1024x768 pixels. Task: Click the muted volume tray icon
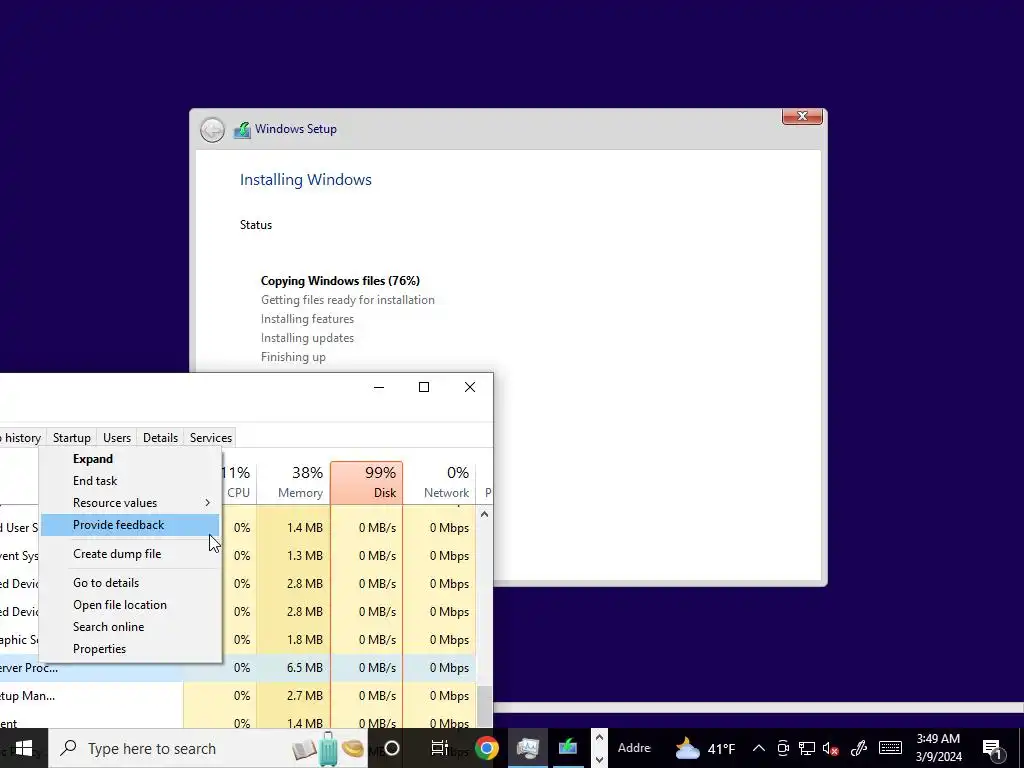coord(831,748)
